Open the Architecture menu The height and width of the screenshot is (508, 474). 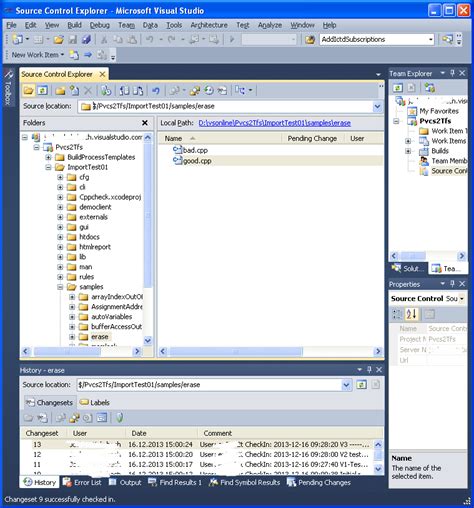point(209,25)
